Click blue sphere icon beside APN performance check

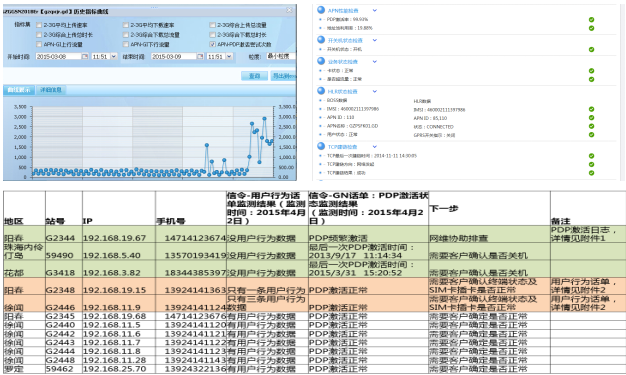pyautogui.click(x=321, y=10)
